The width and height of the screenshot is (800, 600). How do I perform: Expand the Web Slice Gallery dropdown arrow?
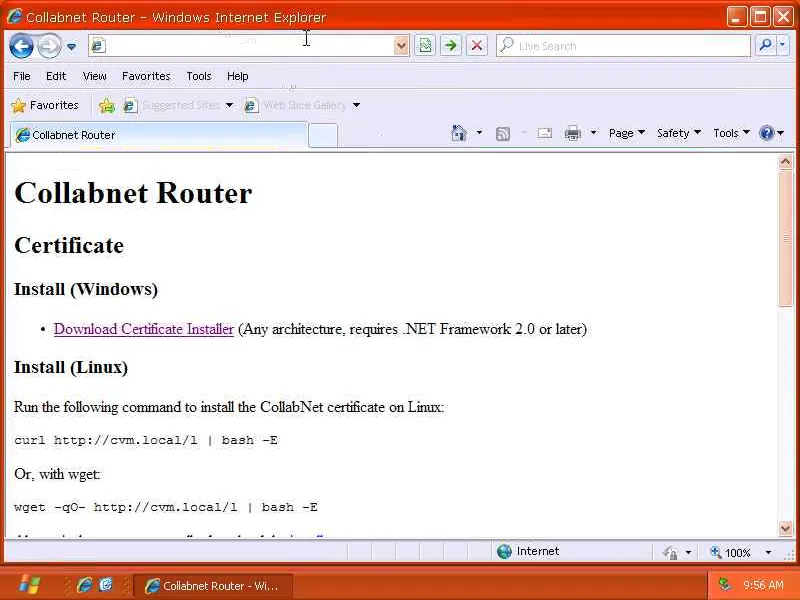coord(357,106)
